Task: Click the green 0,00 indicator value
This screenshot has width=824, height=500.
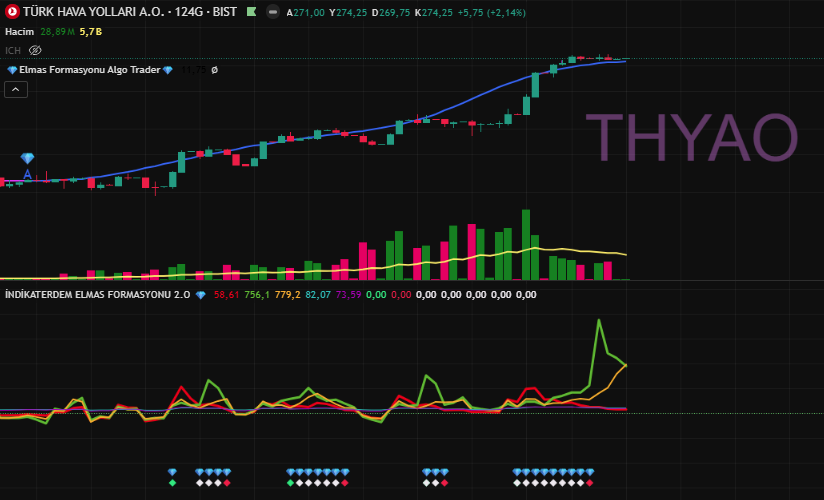Action: point(376,295)
